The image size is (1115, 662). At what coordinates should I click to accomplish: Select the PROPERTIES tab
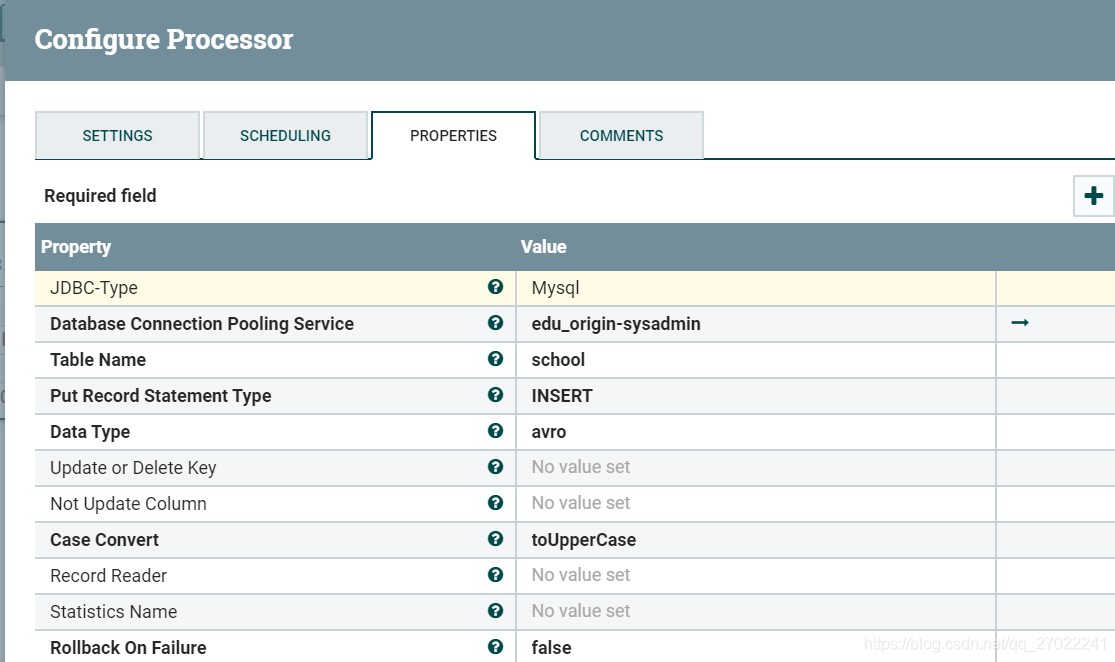coord(453,135)
